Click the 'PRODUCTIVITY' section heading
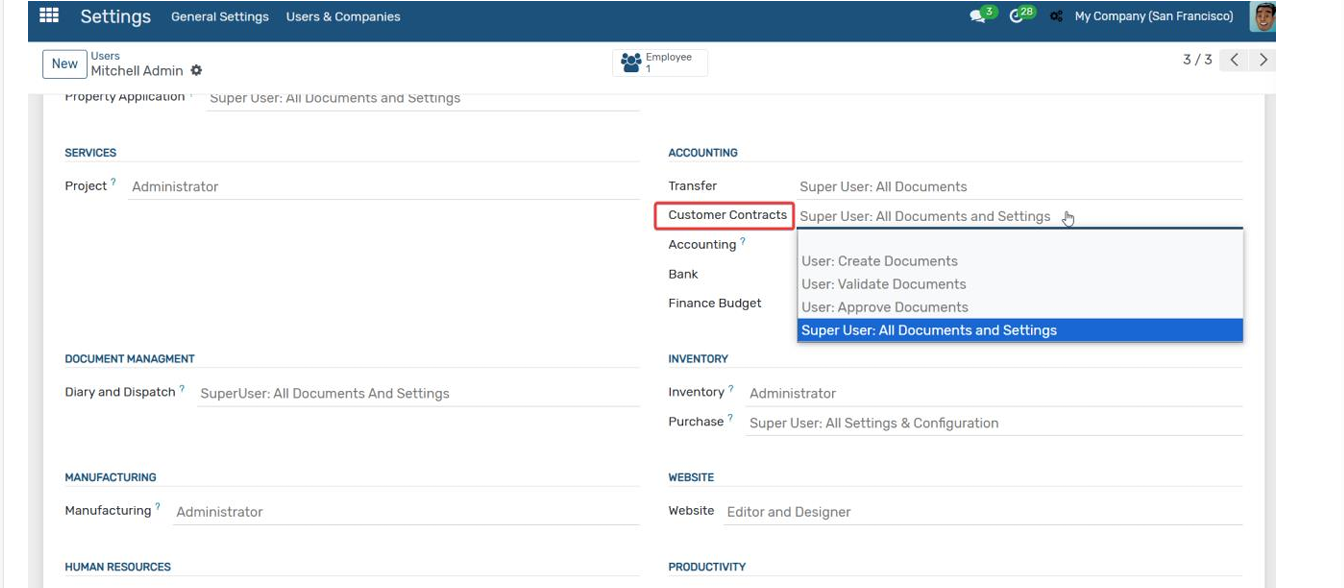The image size is (1344, 588). 707,567
